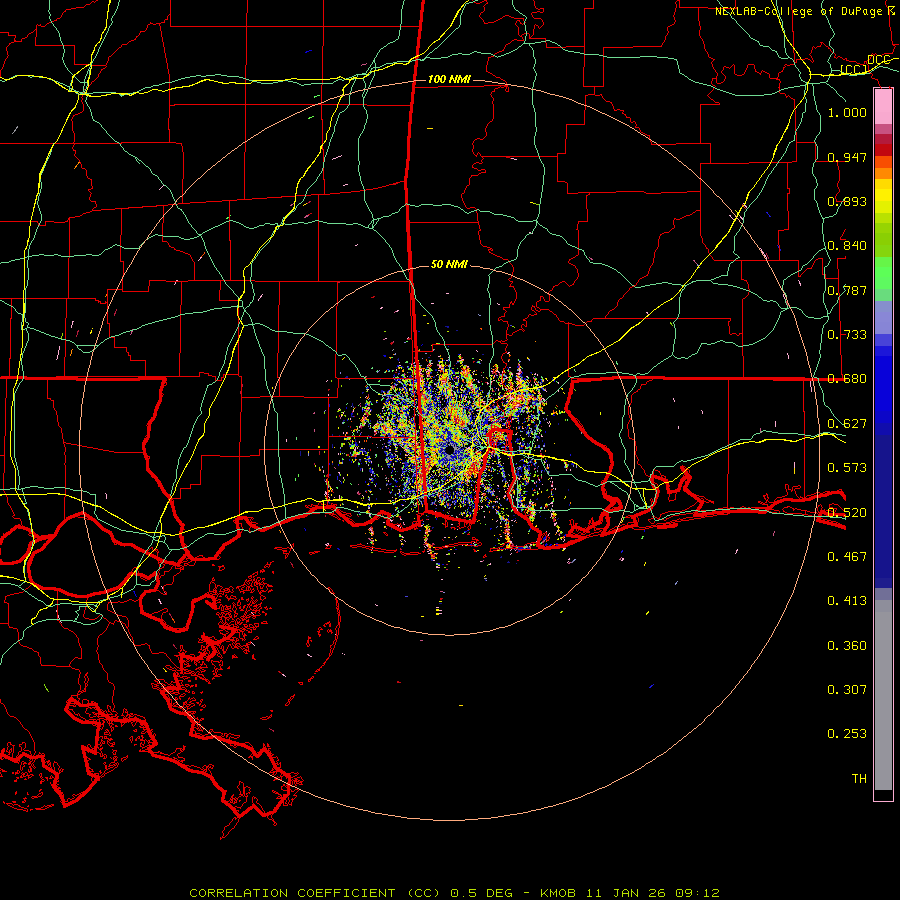
Task: Click the "100 NMI" range ring label
Action: pyautogui.click(x=449, y=79)
